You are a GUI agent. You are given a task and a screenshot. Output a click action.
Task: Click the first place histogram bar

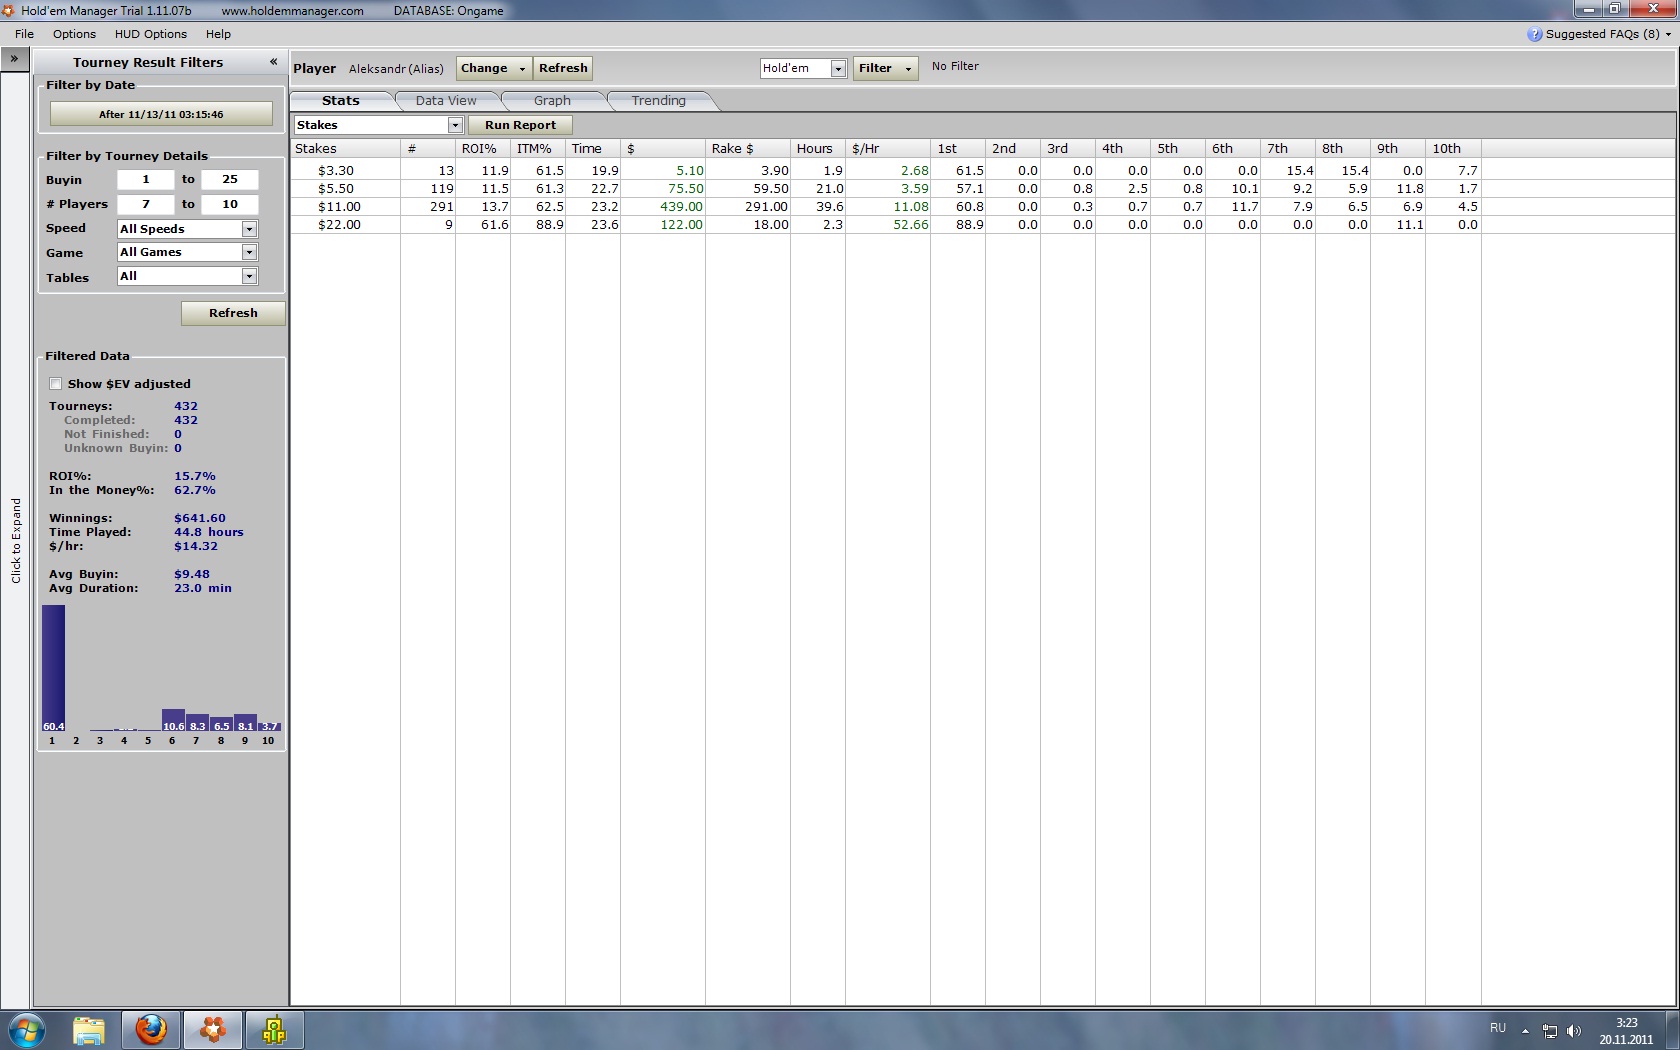coord(53,667)
